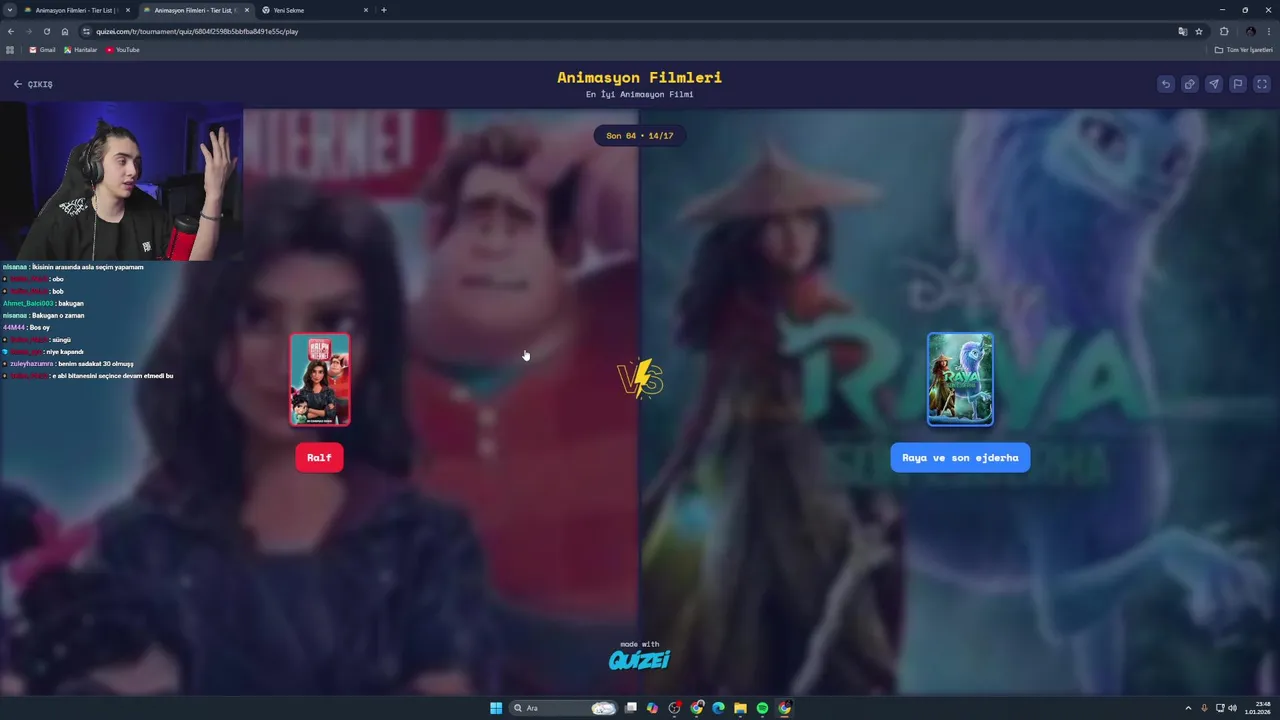Click the En İyi Animasyon Filmi subtitle

639,94
